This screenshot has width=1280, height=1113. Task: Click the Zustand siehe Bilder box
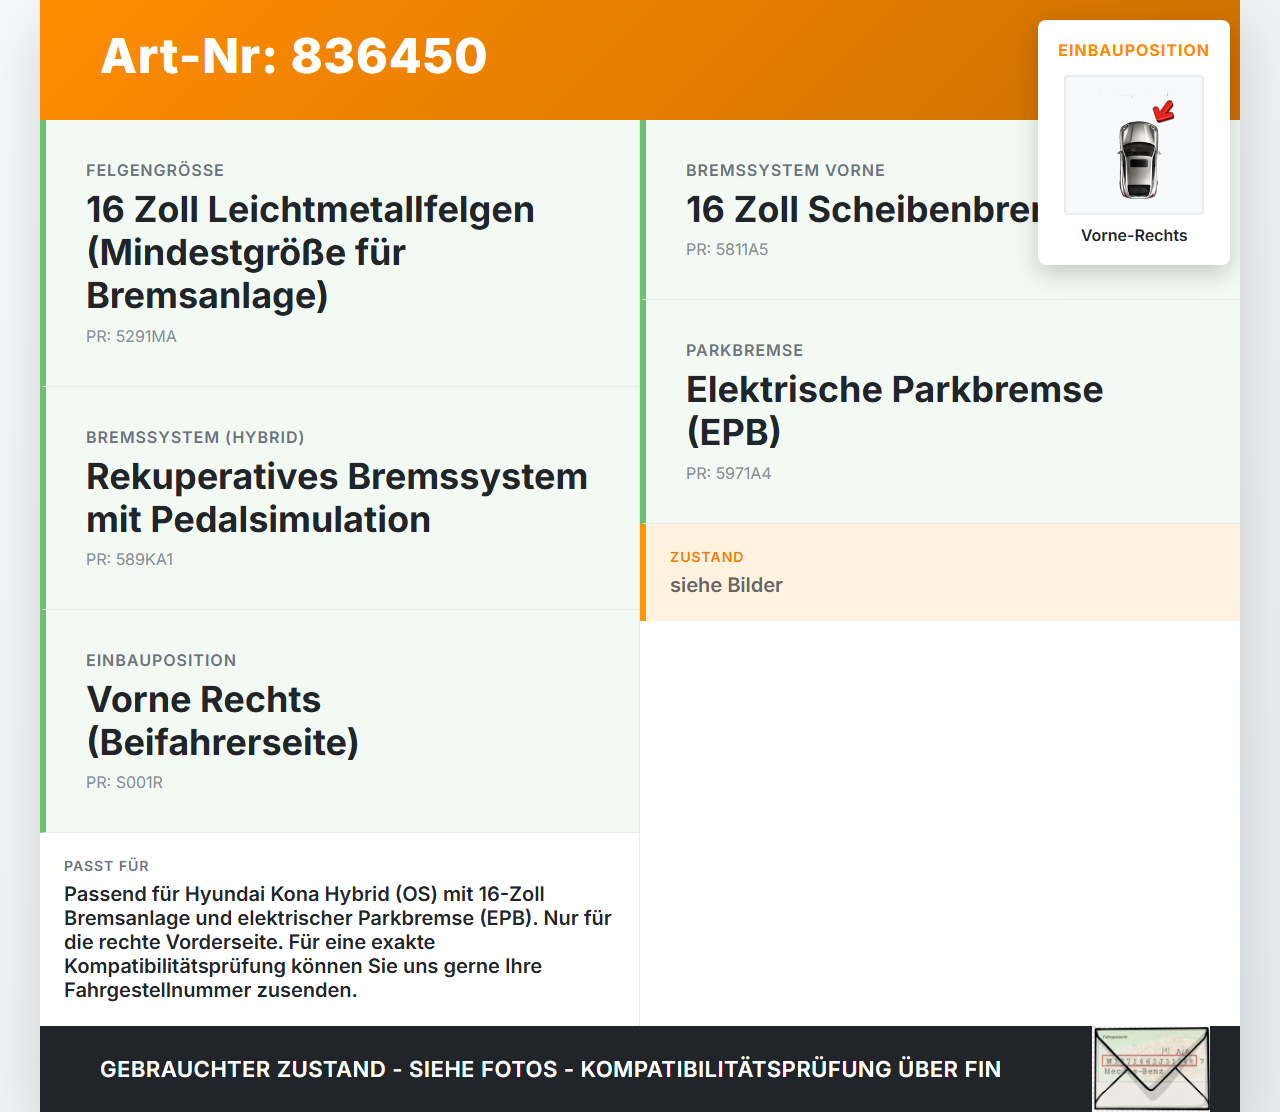tap(940, 572)
